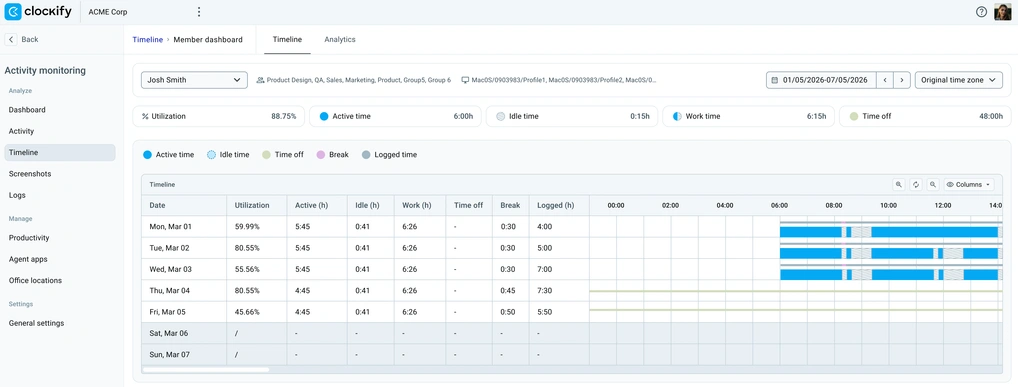Click the groups people icon beside Product Design

(x=260, y=80)
